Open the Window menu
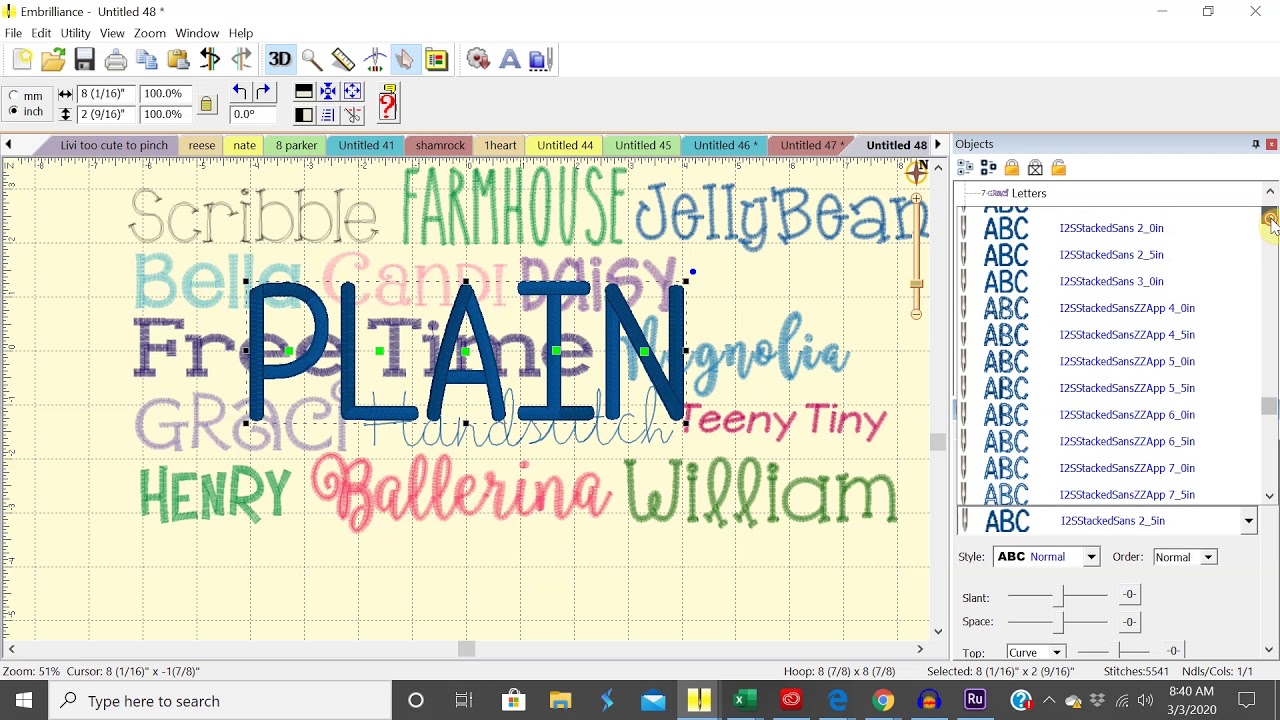 197,33
